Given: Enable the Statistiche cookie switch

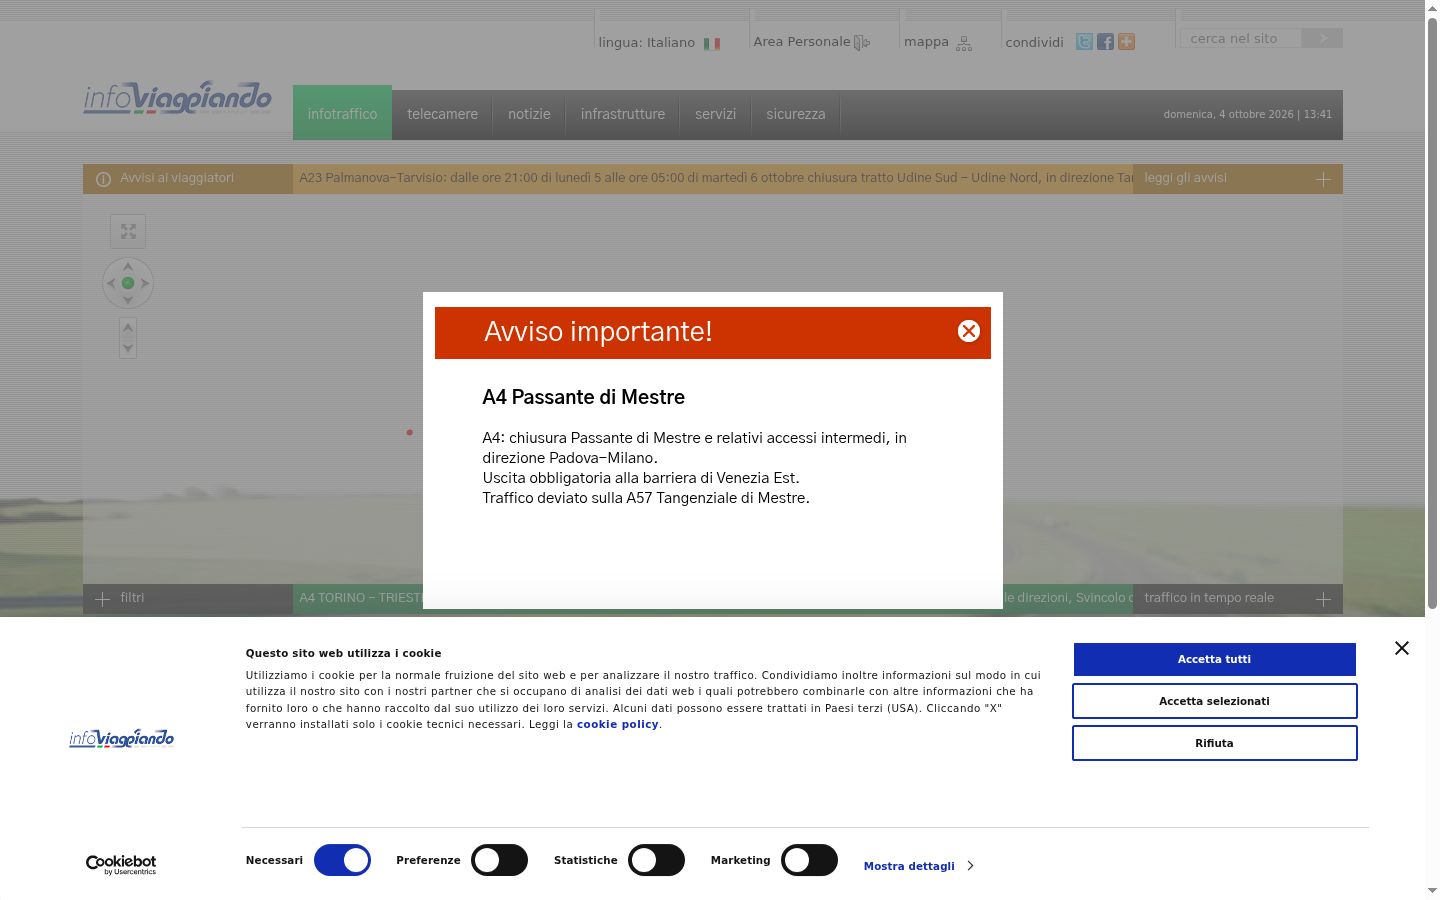Looking at the screenshot, I should tap(656, 860).
